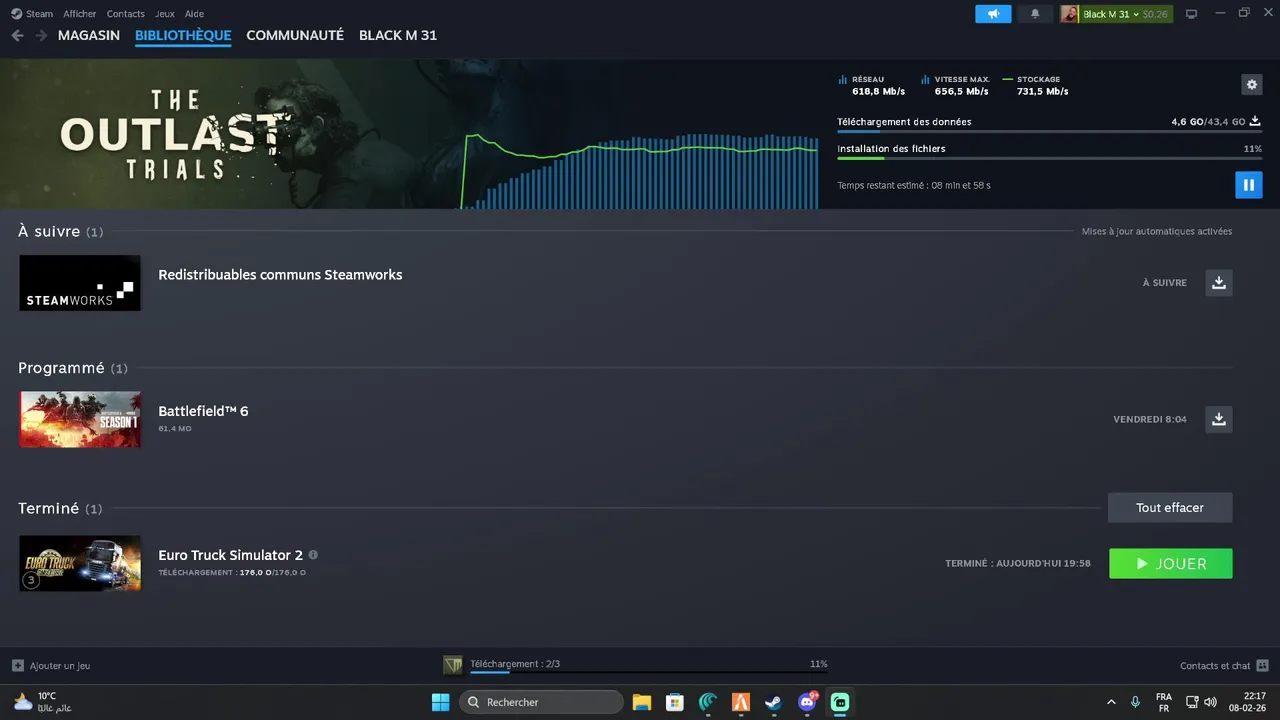Click JOUER for Euro Truck Simulator 2
The width and height of the screenshot is (1280, 720).
click(x=1171, y=564)
